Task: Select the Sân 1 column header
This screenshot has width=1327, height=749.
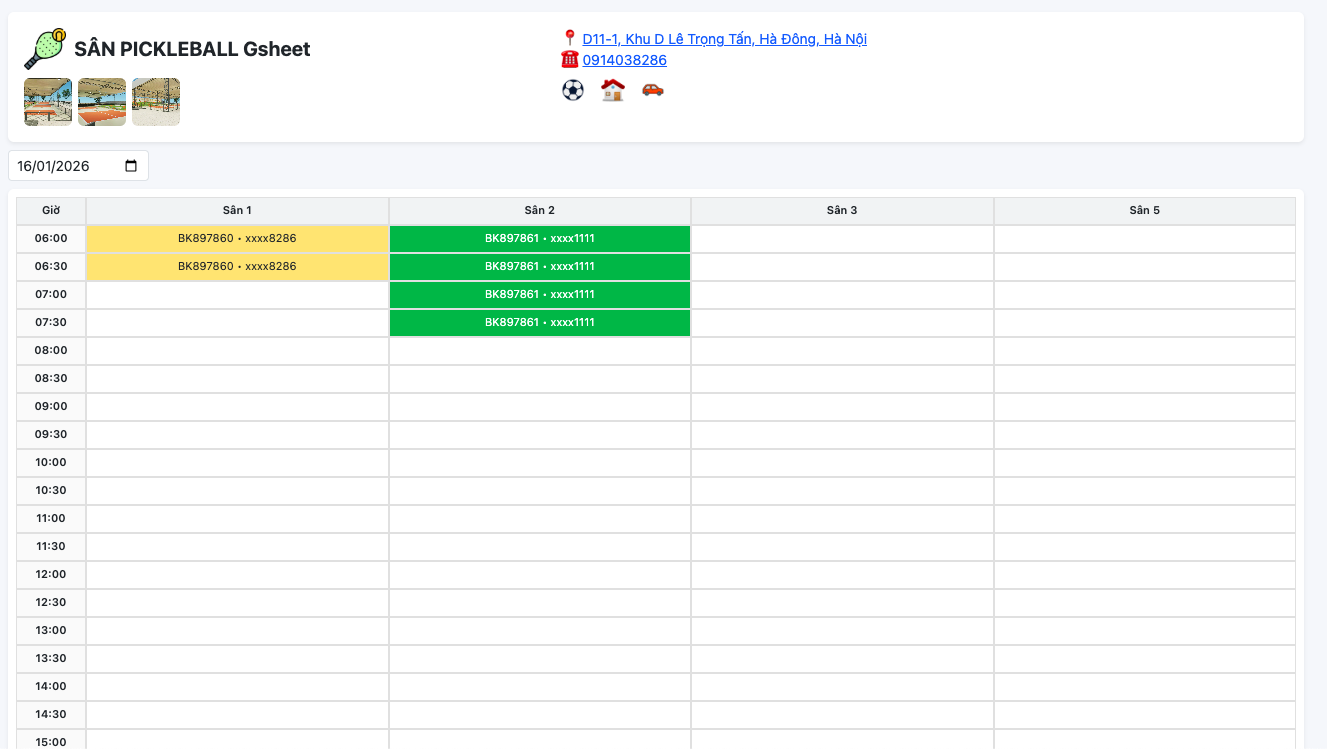Action: [237, 210]
